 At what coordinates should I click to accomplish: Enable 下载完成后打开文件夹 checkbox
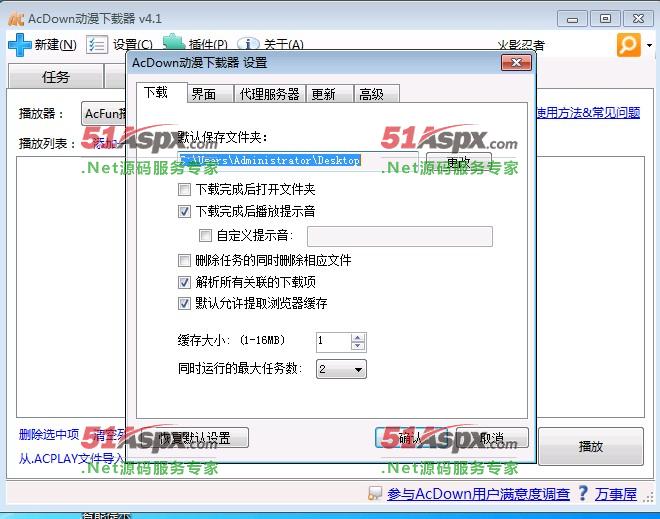click(x=184, y=189)
